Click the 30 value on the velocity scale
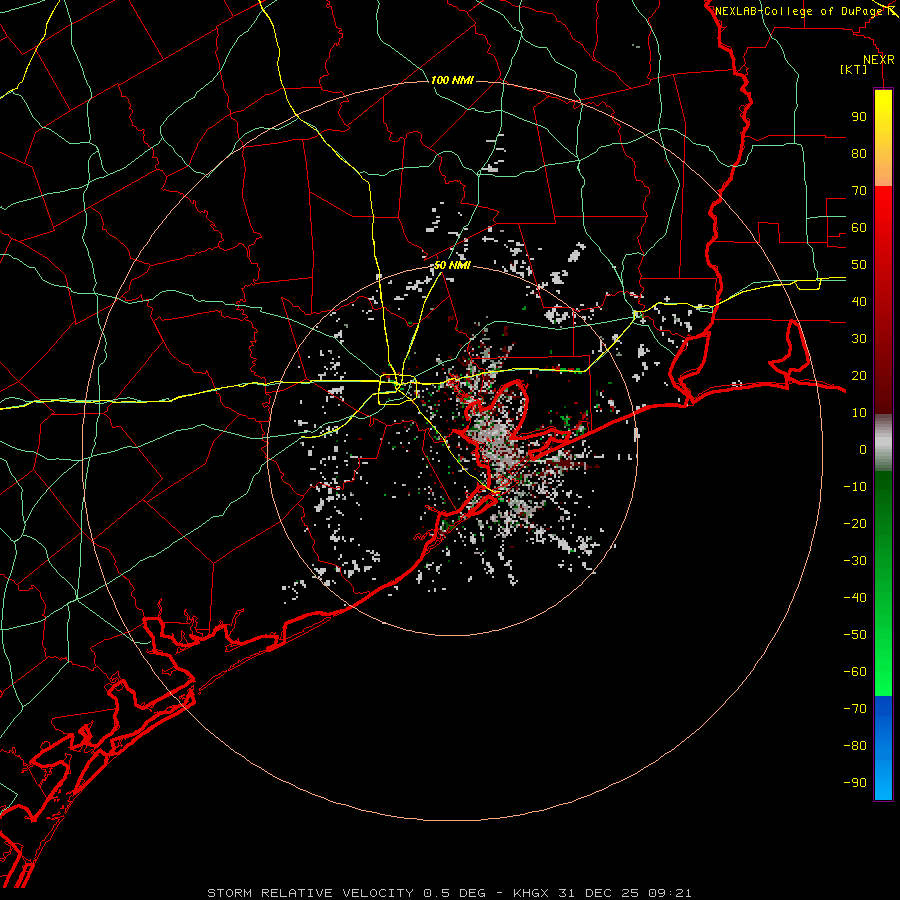Viewport: 900px width, 900px height. pos(859,339)
